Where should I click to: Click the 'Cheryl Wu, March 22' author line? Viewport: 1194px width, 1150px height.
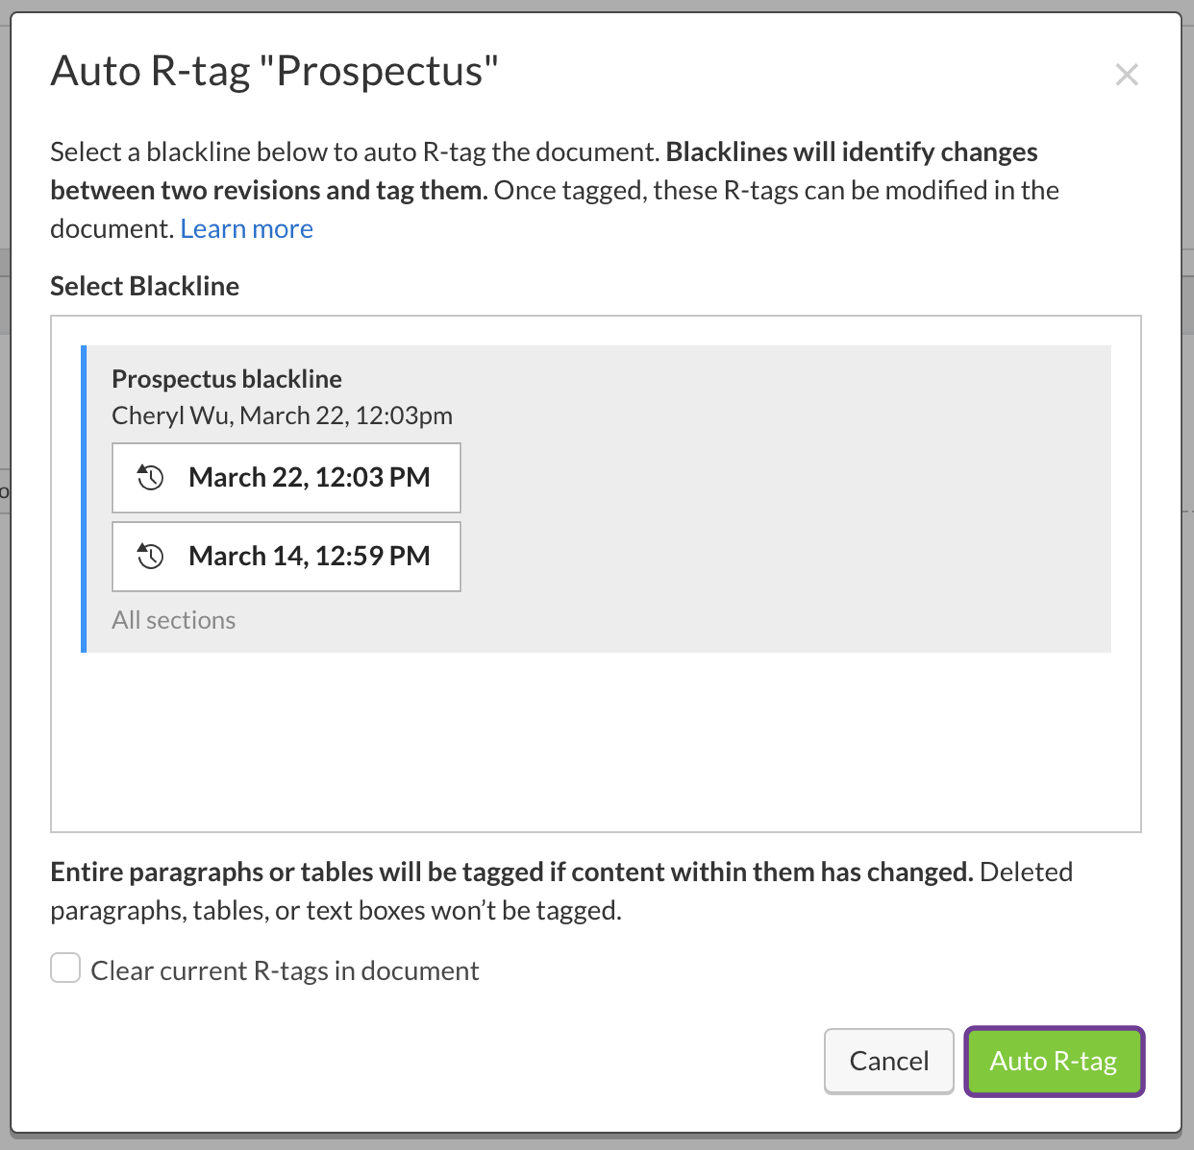pyautogui.click(x=282, y=416)
